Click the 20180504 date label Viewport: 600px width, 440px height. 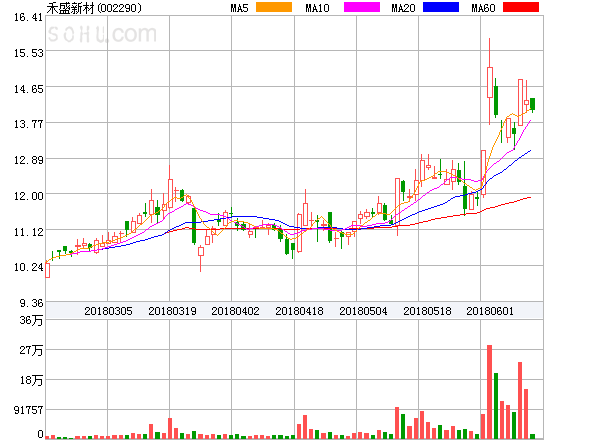point(363,311)
